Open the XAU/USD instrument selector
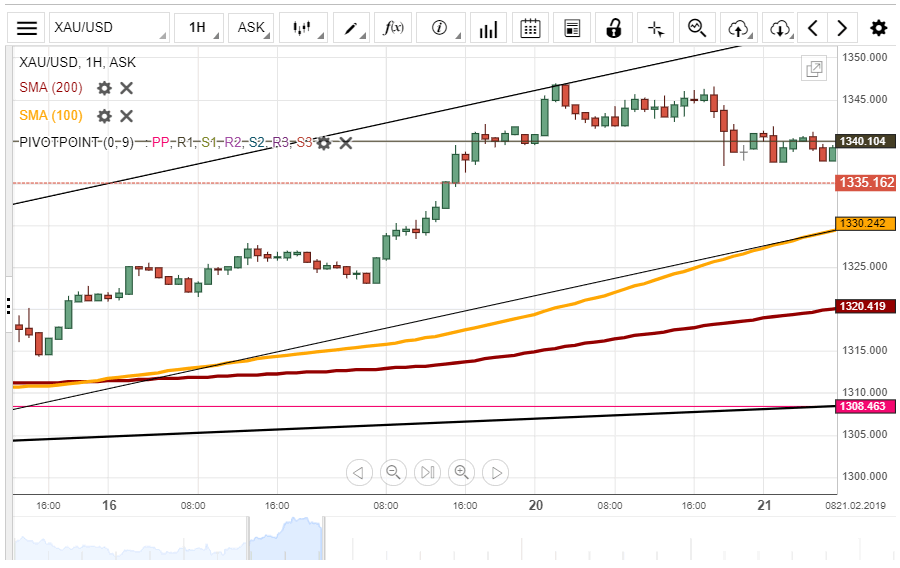900x568 pixels. tap(108, 28)
